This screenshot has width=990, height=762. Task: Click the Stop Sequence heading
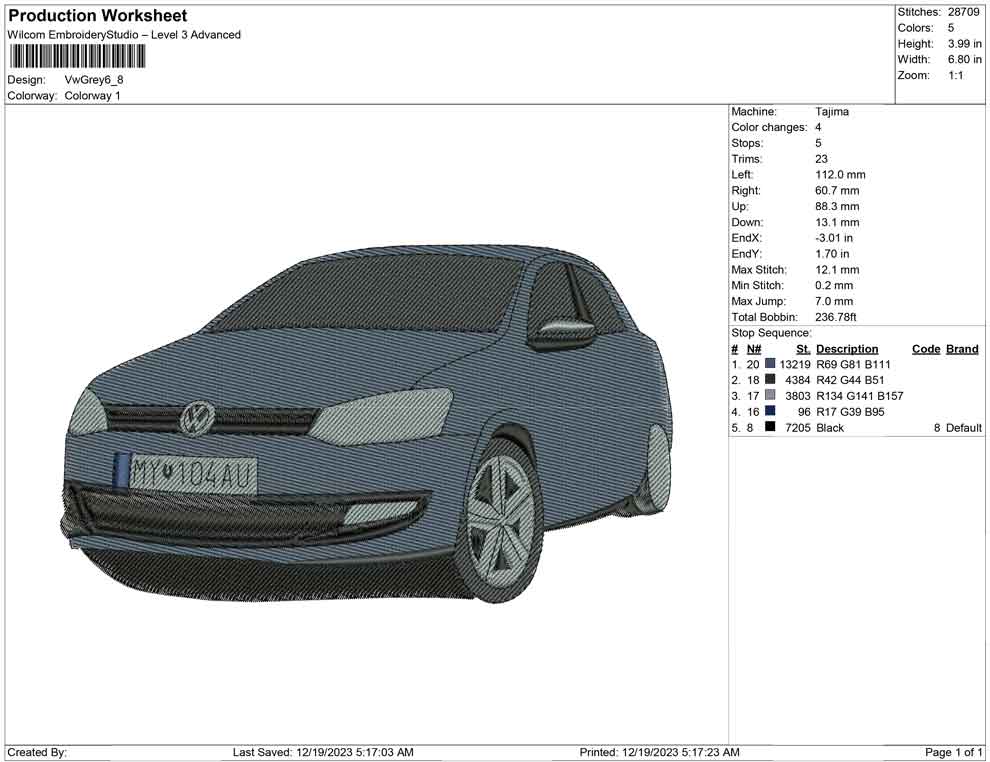point(772,333)
